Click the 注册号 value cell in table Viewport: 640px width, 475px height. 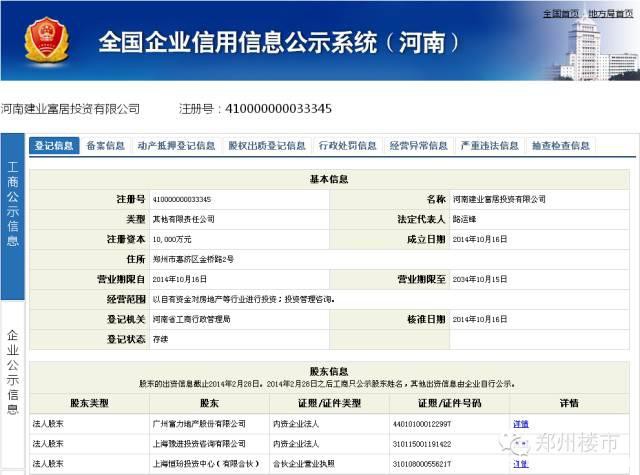click(x=240, y=200)
